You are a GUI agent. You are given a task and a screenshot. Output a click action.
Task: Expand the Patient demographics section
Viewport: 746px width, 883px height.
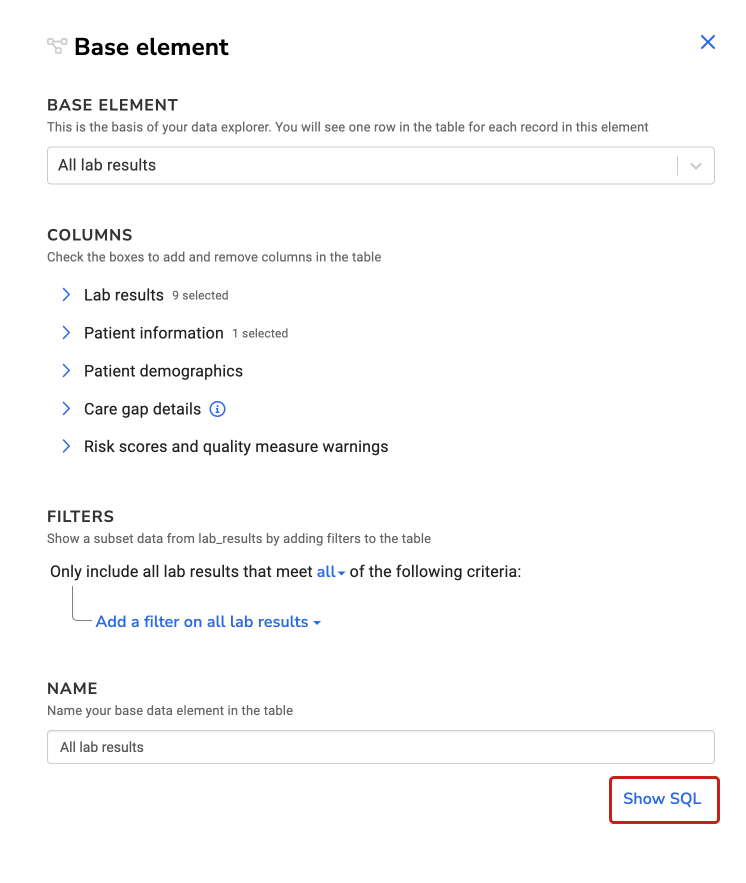coord(66,371)
